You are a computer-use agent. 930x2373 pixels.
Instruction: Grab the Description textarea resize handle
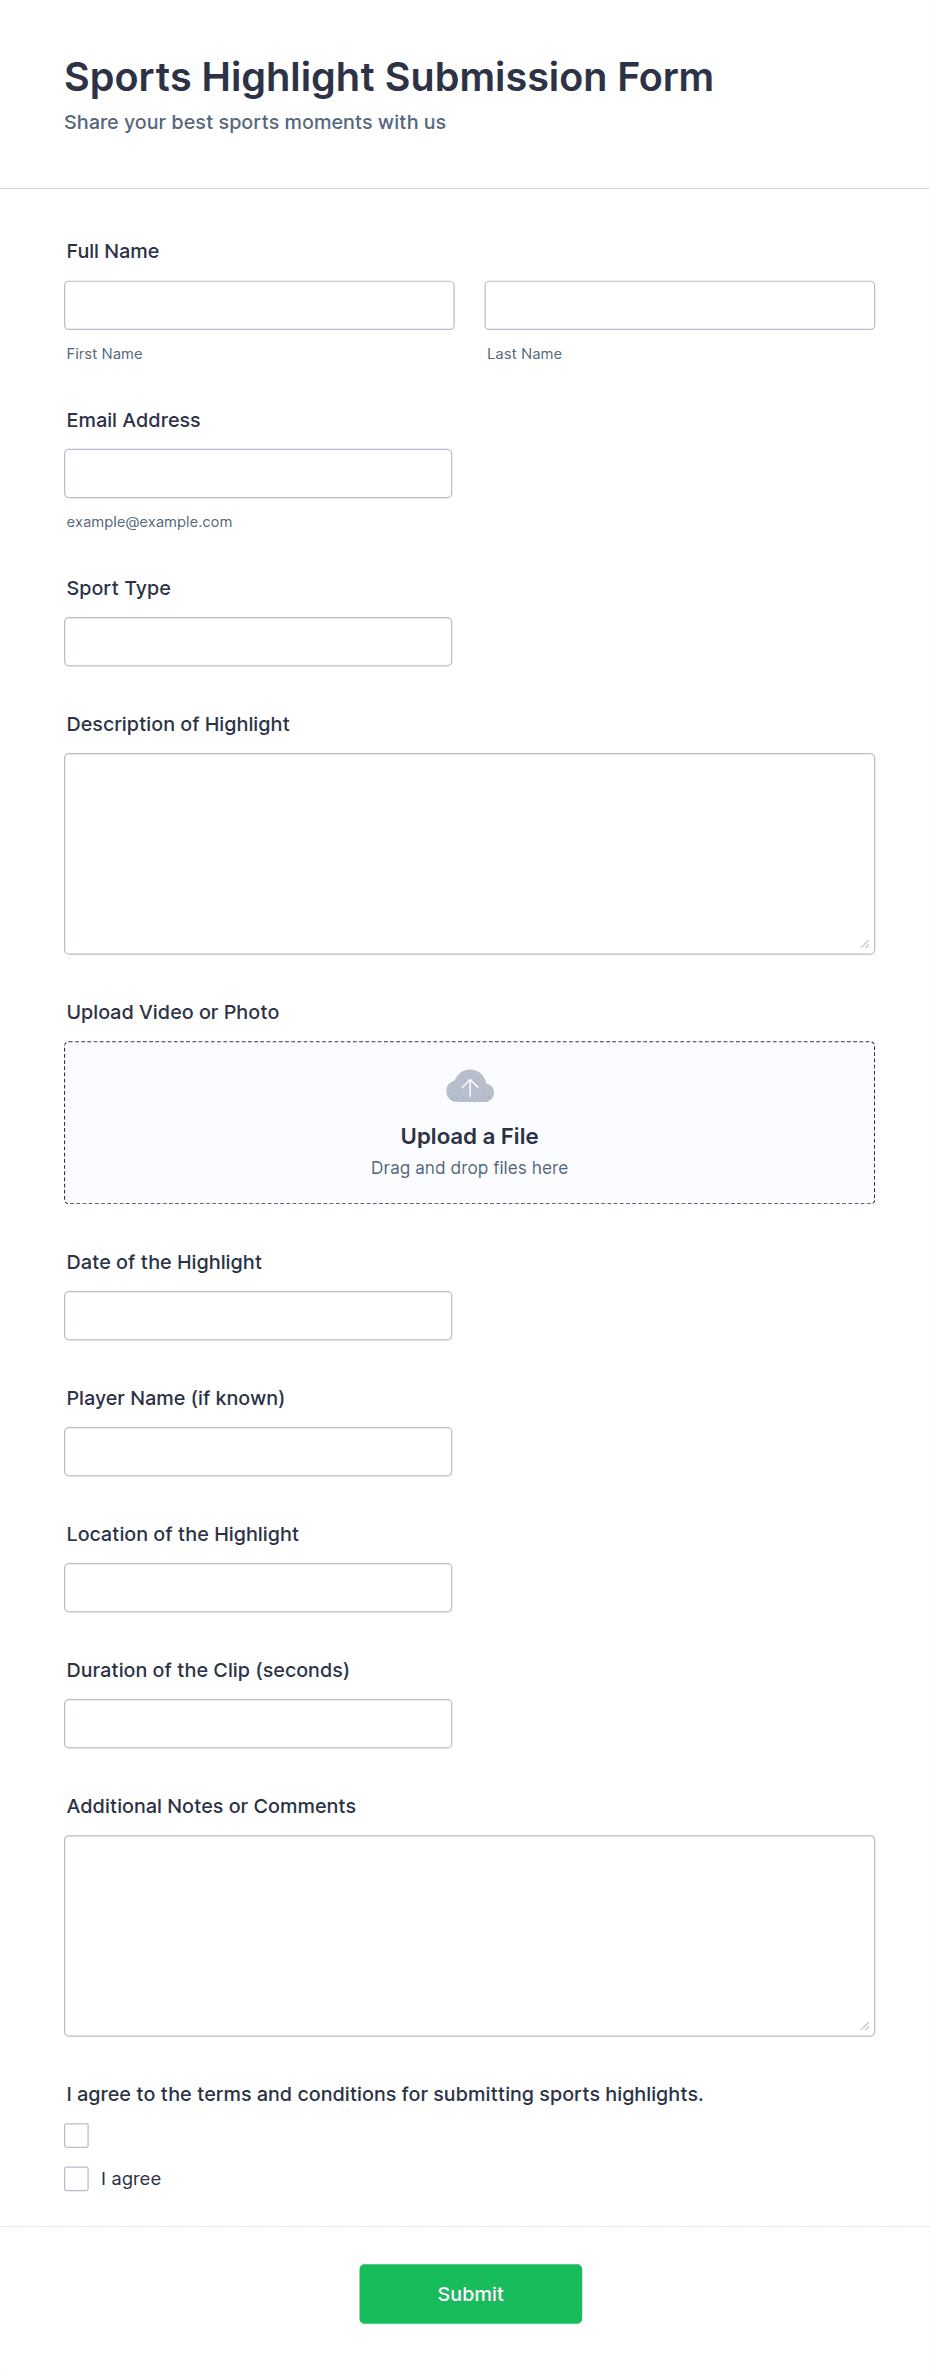pos(865,944)
